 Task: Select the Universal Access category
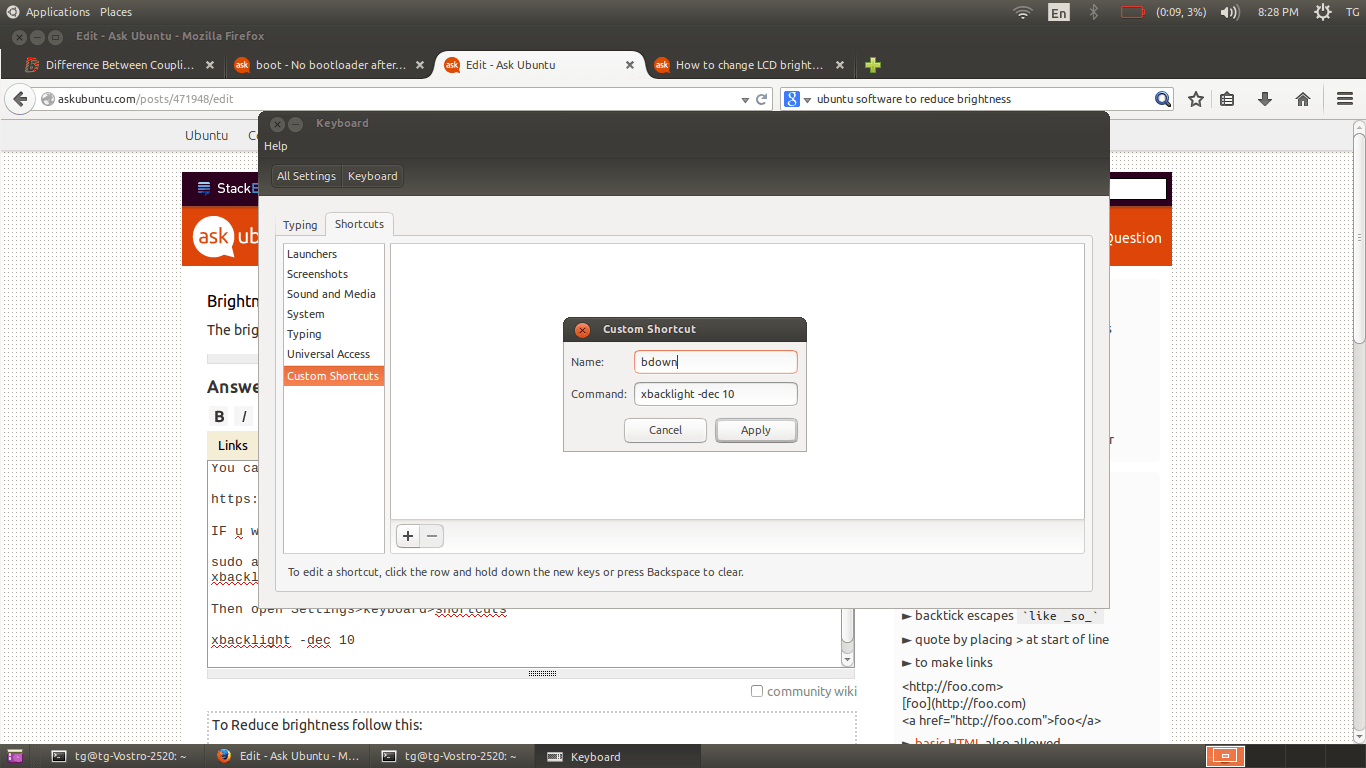pos(333,354)
